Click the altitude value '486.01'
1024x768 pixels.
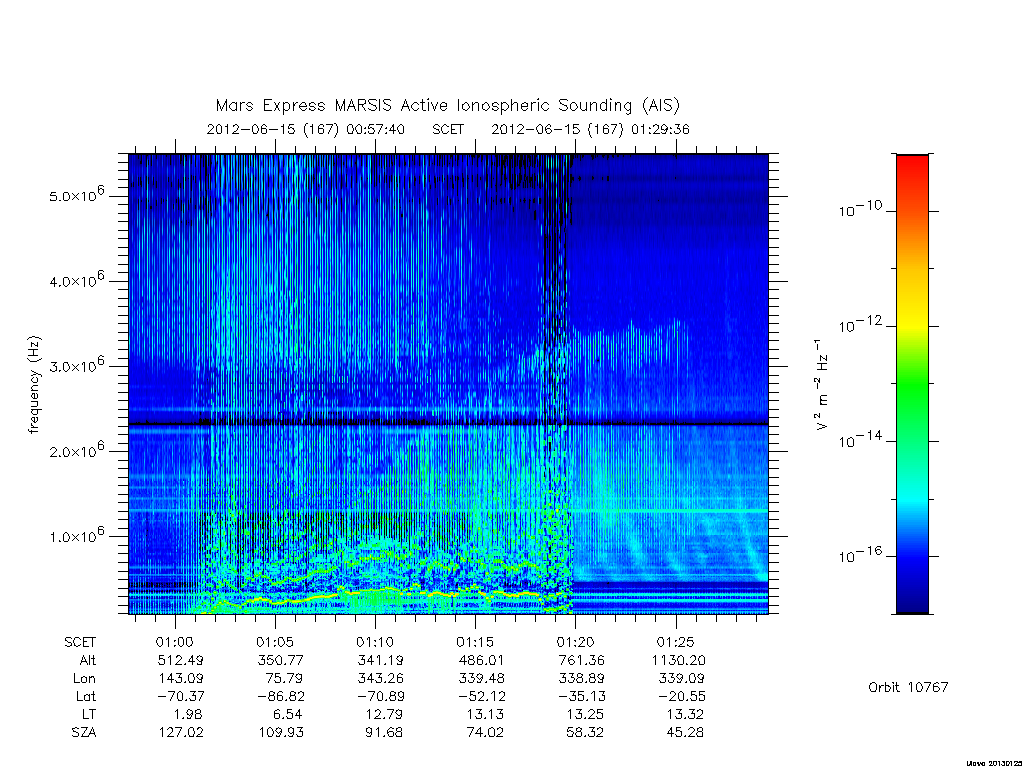481,660
